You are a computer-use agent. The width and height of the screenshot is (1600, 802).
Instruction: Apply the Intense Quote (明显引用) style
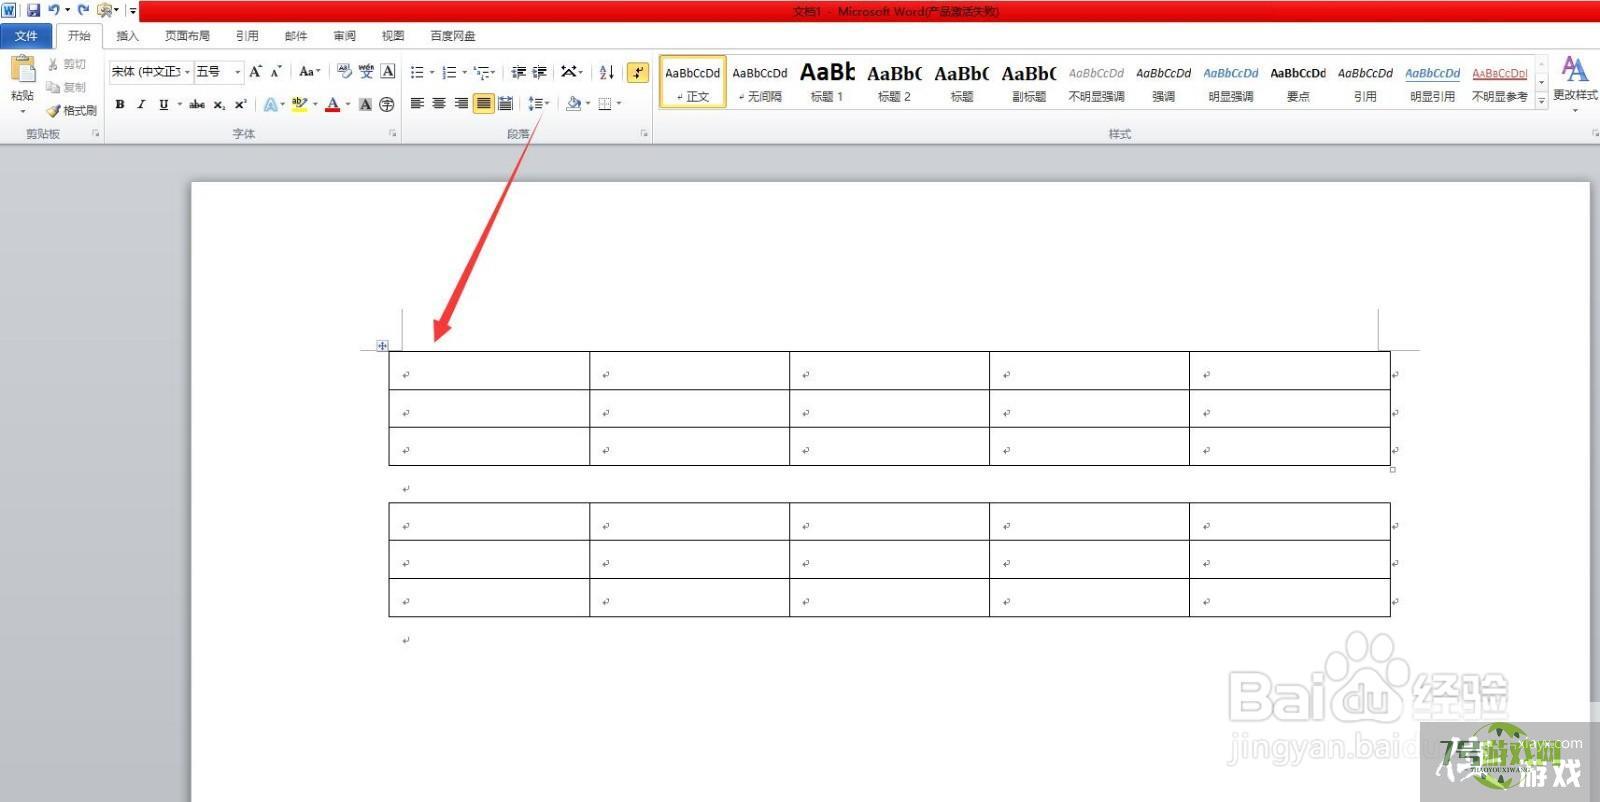pos(1432,82)
